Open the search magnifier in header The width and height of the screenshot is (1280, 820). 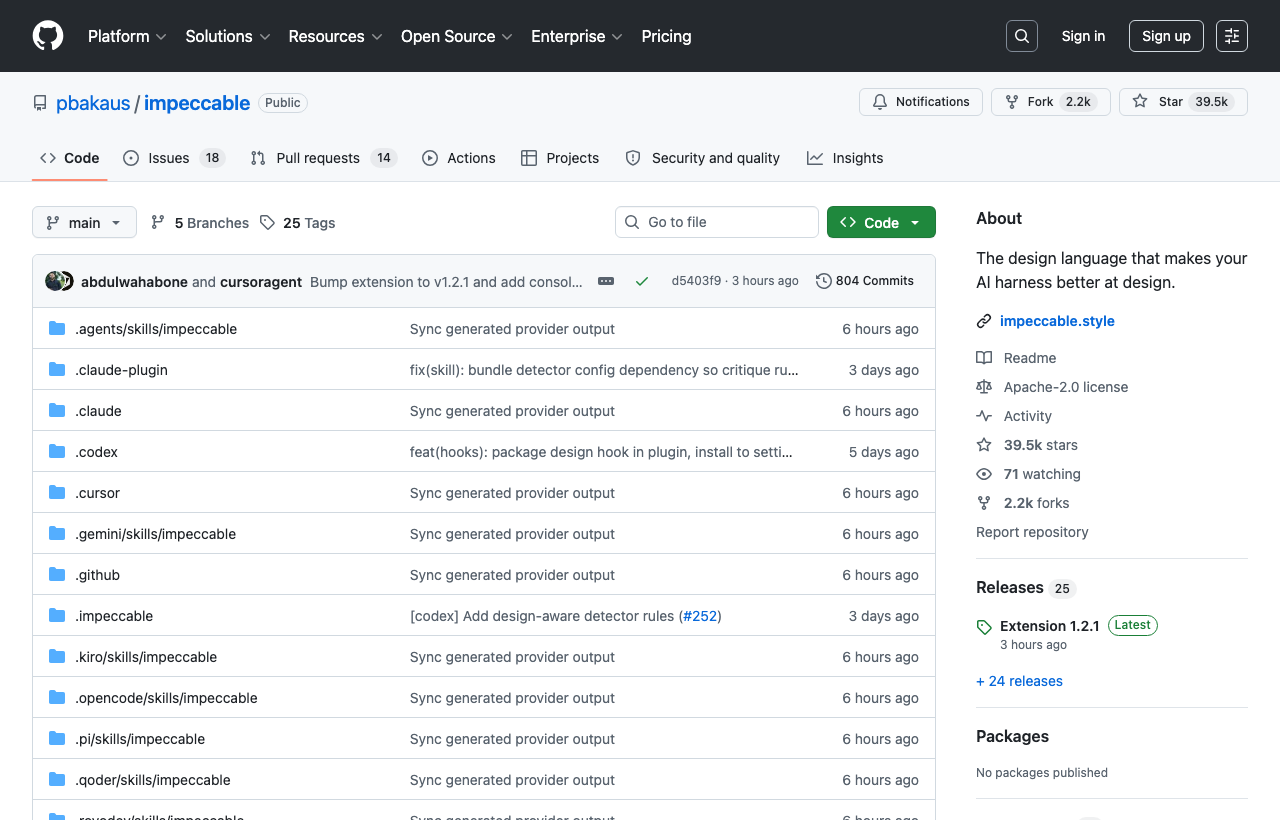[x=1022, y=36]
